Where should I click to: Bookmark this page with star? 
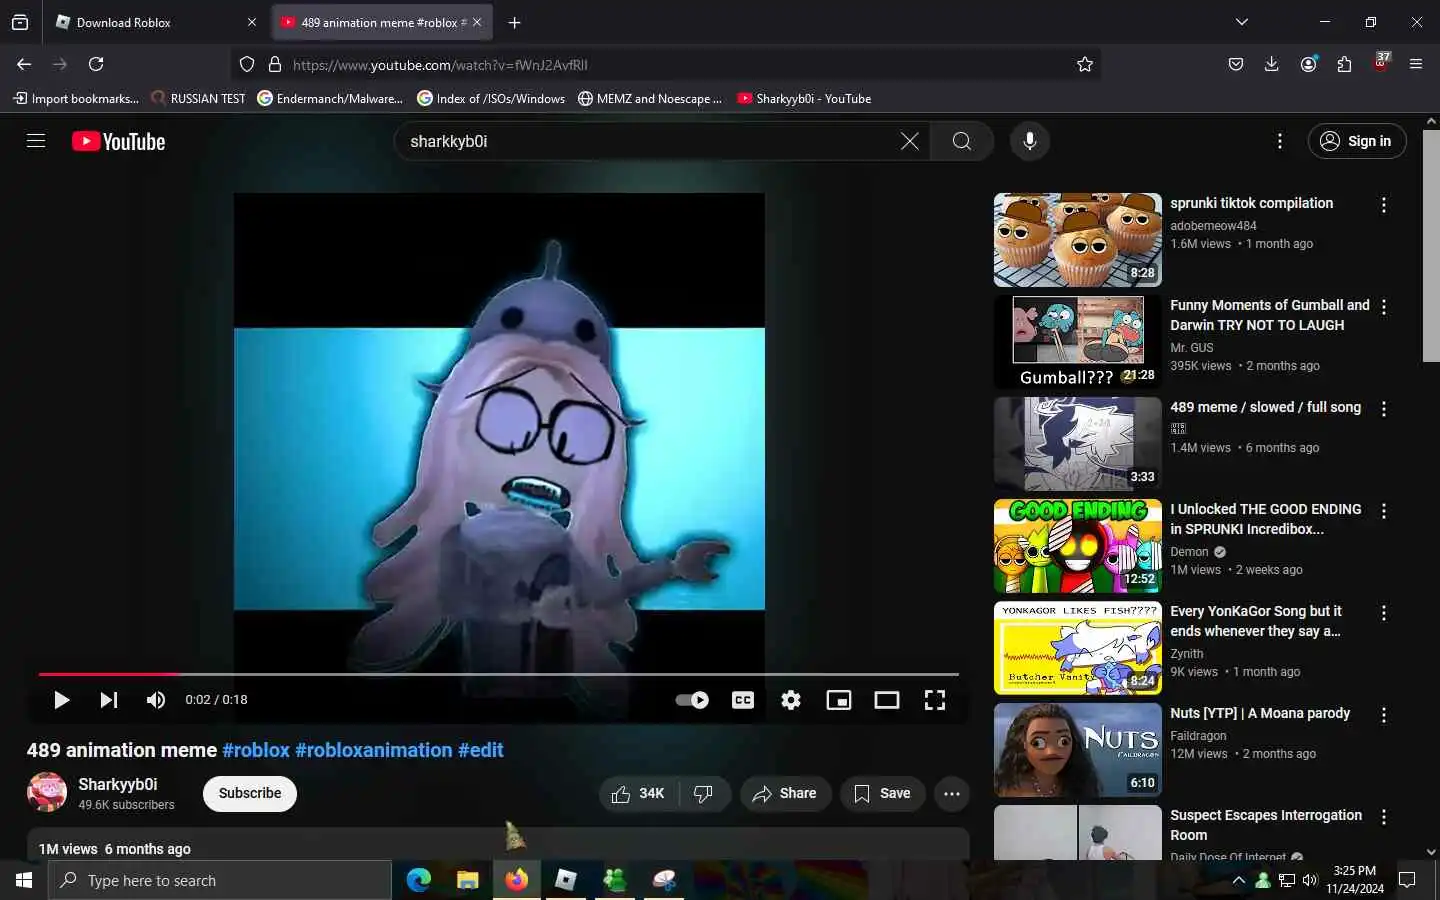tap(1085, 64)
